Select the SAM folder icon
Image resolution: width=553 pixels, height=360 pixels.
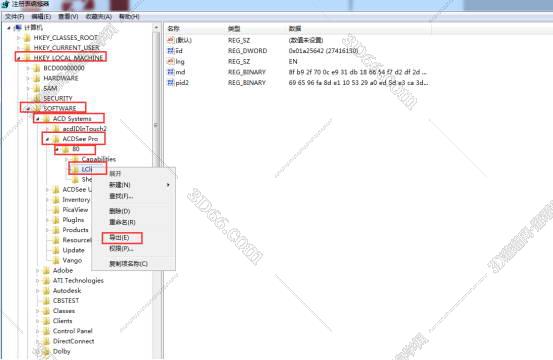click(36, 89)
